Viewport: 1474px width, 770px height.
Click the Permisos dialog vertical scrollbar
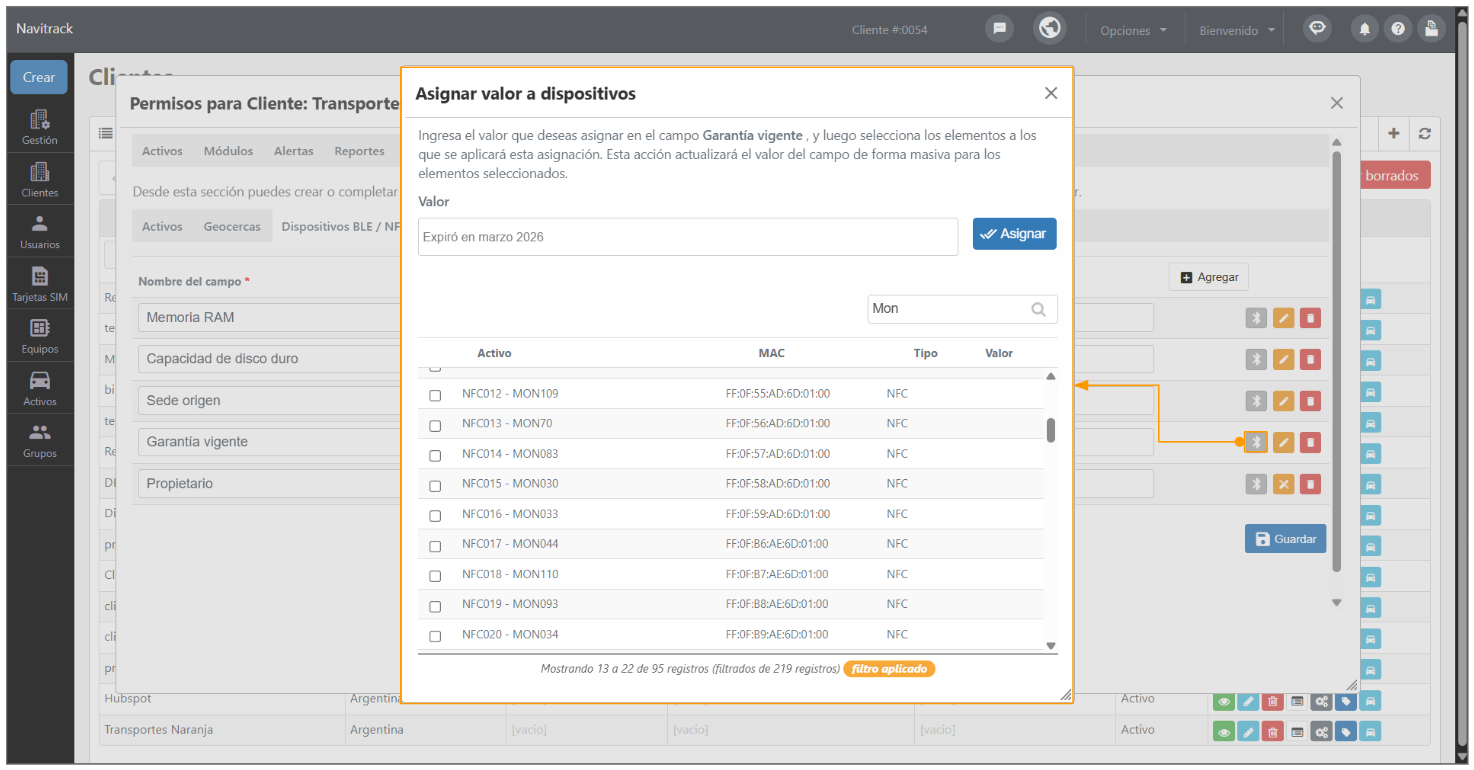(x=1336, y=360)
